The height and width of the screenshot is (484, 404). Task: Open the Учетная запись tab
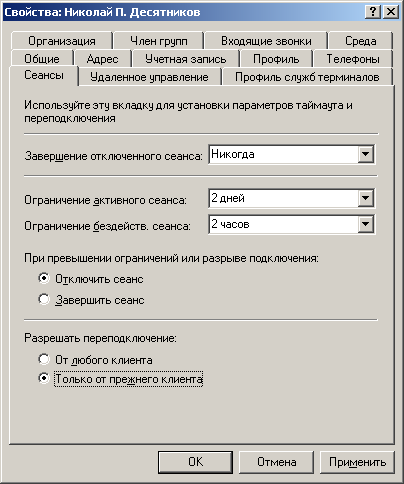pyautogui.click(x=186, y=59)
